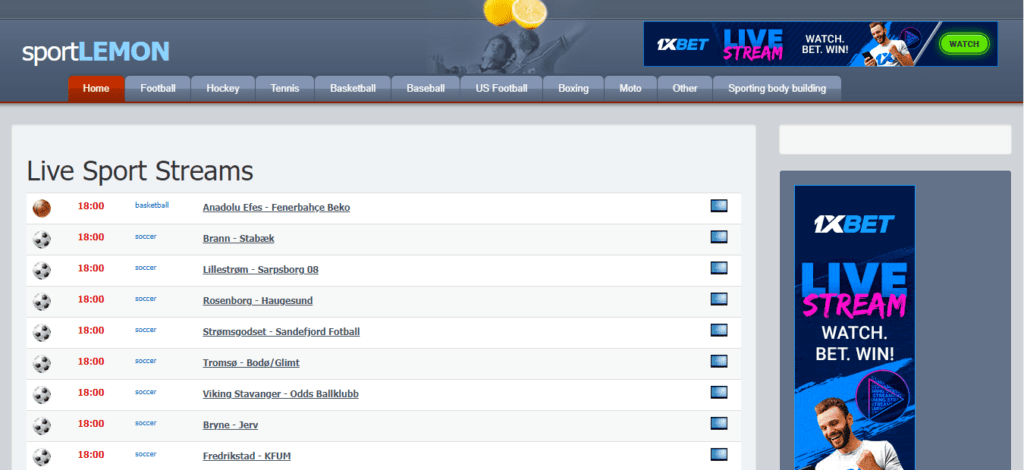Click the soccer ball icon in Tromsø - Bodø/Glimt row
Image resolution: width=1024 pixels, height=470 pixels.
click(42, 364)
